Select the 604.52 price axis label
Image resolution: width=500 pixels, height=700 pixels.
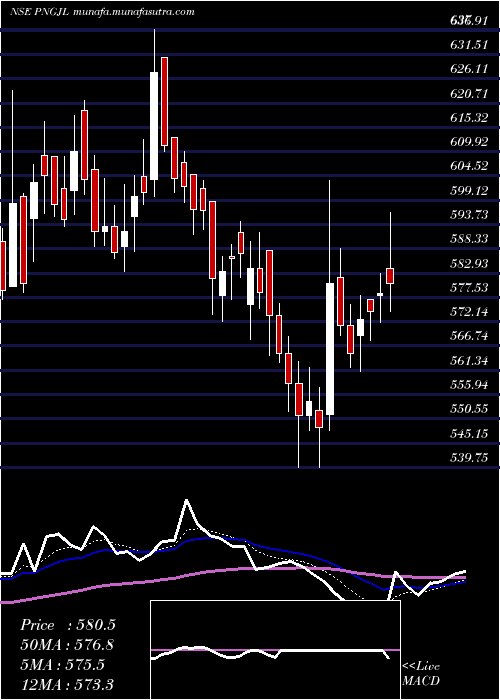(x=469, y=166)
